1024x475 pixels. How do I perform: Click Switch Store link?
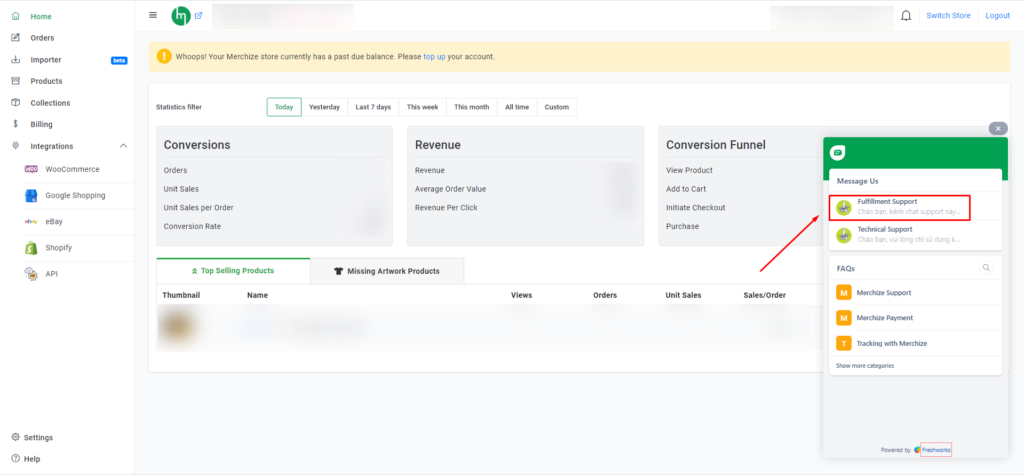(x=948, y=16)
